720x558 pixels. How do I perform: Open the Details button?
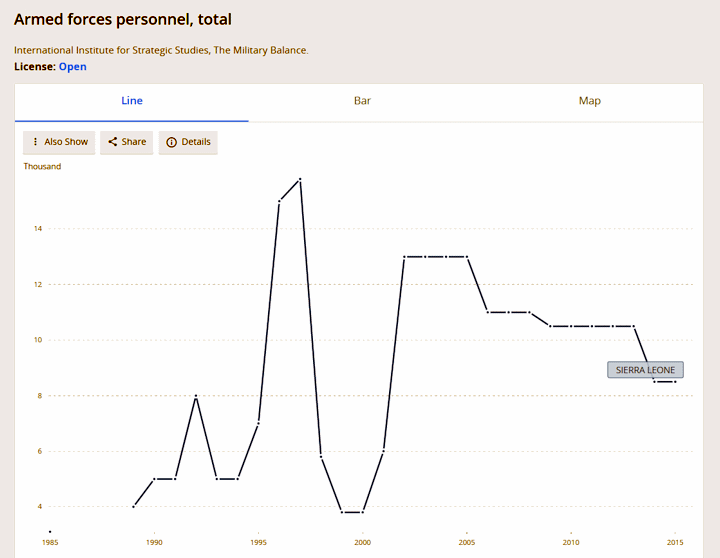188,142
